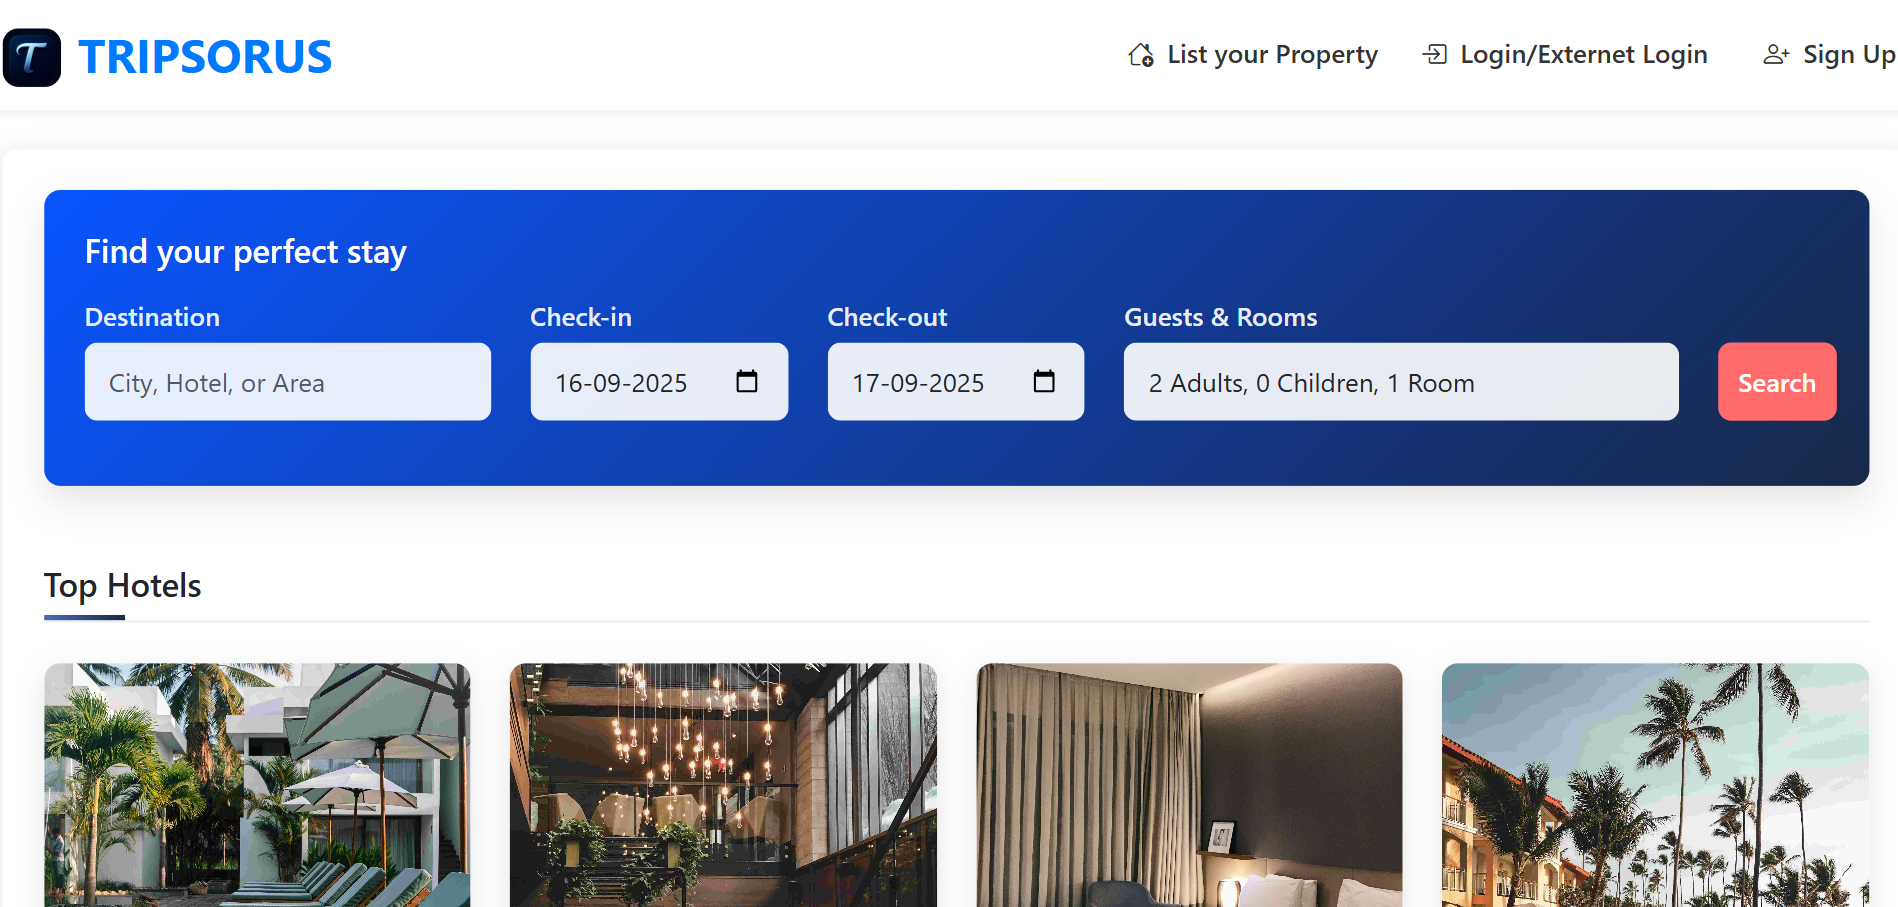The width and height of the screenshot is (1898, 907).
Task: Open the Check-in calendar picker icon
Action: pos(747,381)
